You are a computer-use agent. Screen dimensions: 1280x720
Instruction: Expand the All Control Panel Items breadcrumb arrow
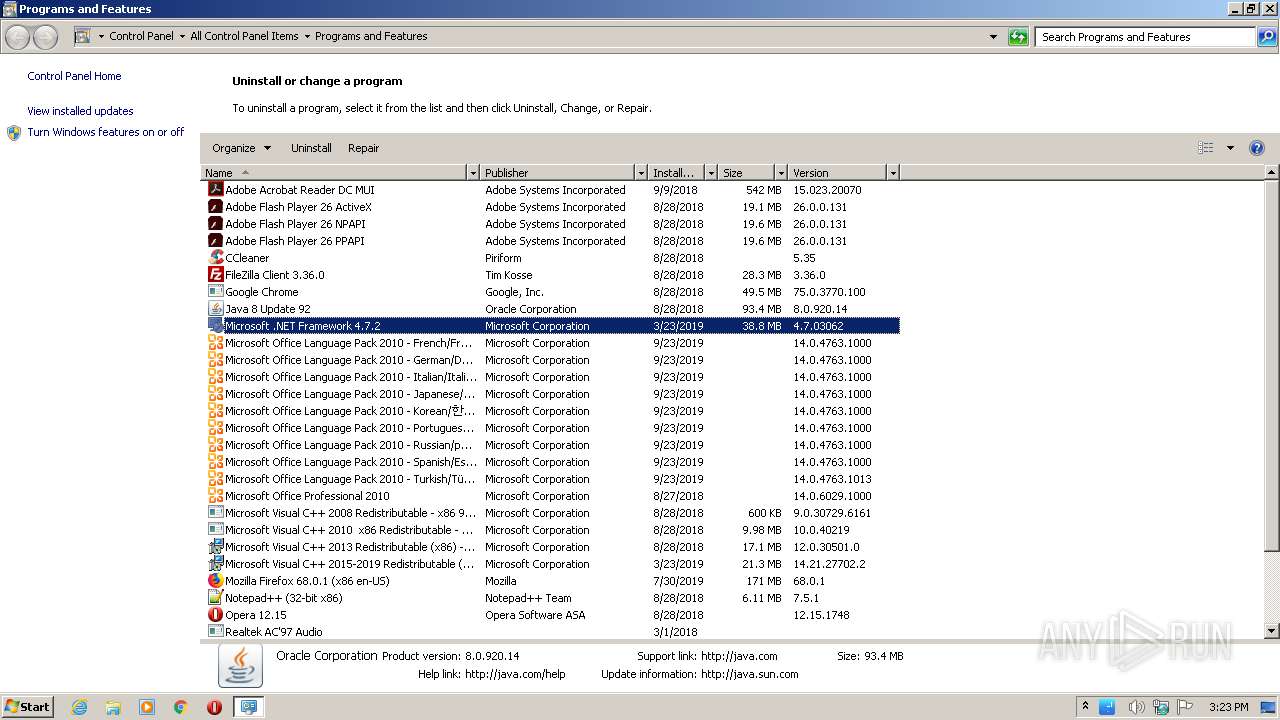coord(307,37)
